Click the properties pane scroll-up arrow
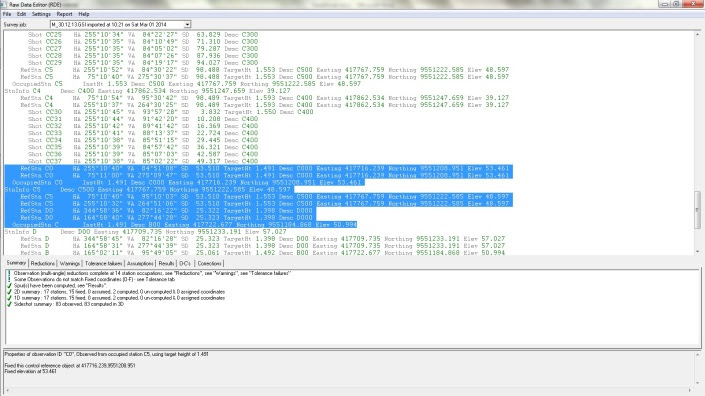 697,355
